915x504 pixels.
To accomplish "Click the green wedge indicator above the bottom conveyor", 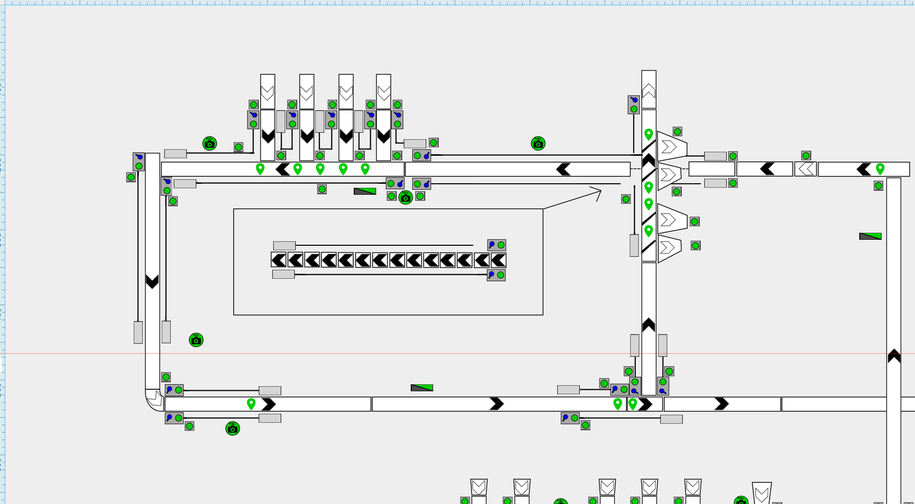I will click(422, 388).
